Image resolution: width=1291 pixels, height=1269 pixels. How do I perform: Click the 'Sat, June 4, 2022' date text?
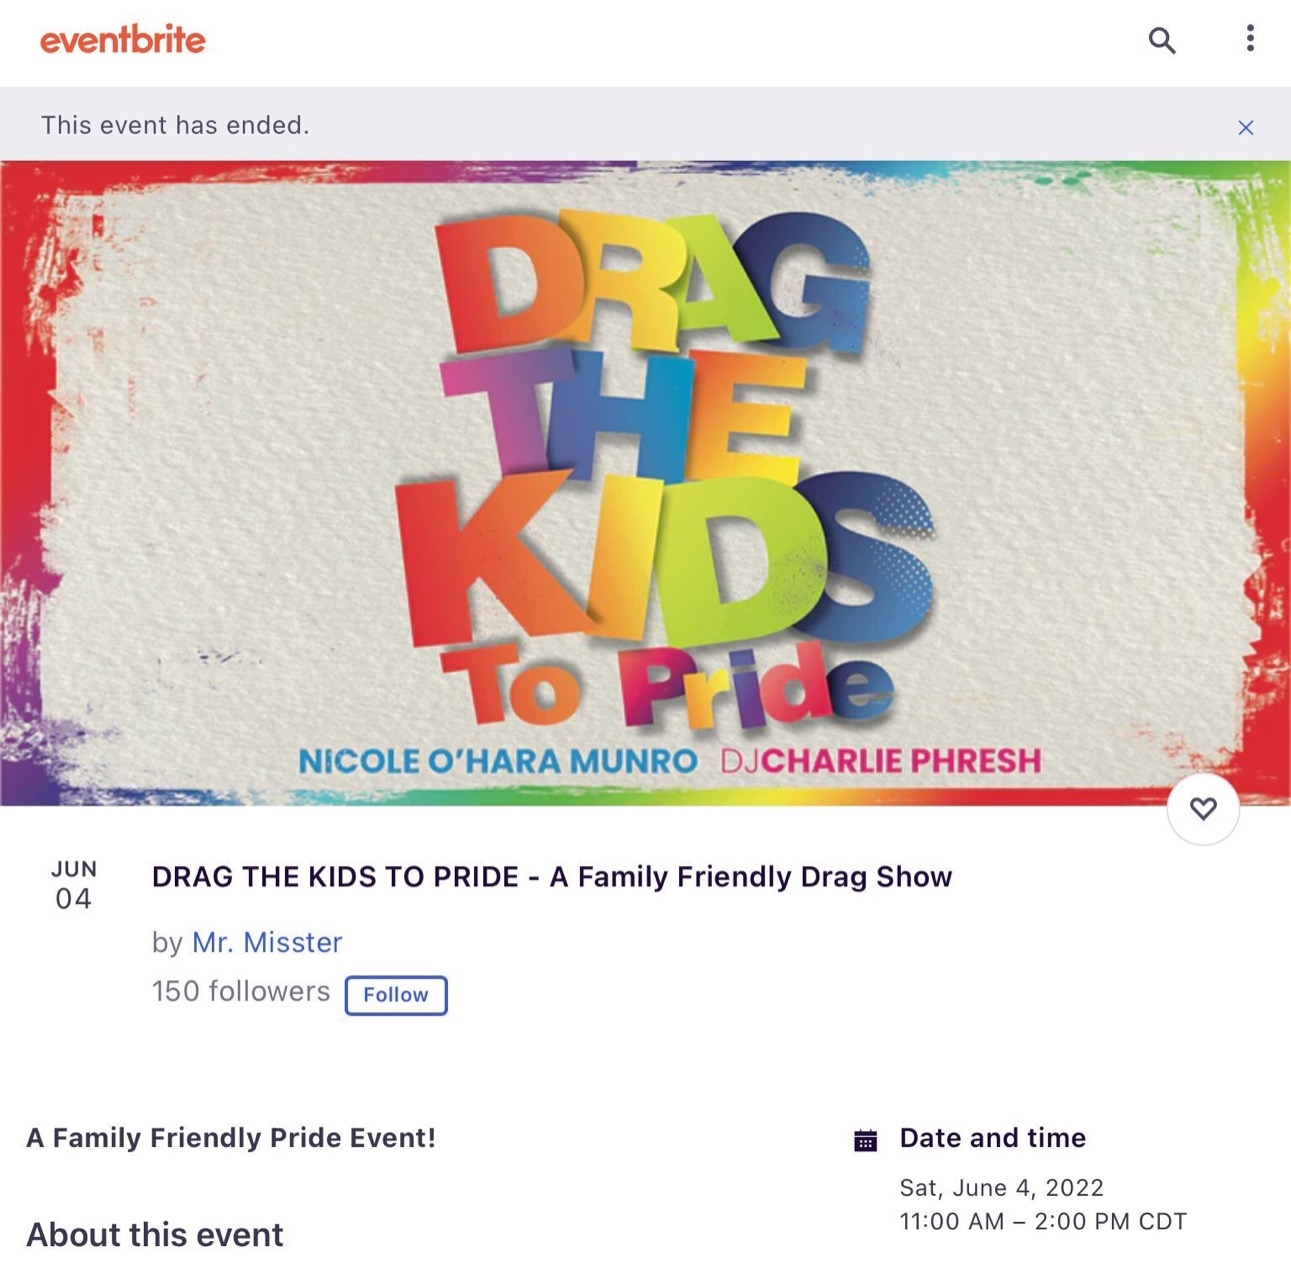1001,1188
